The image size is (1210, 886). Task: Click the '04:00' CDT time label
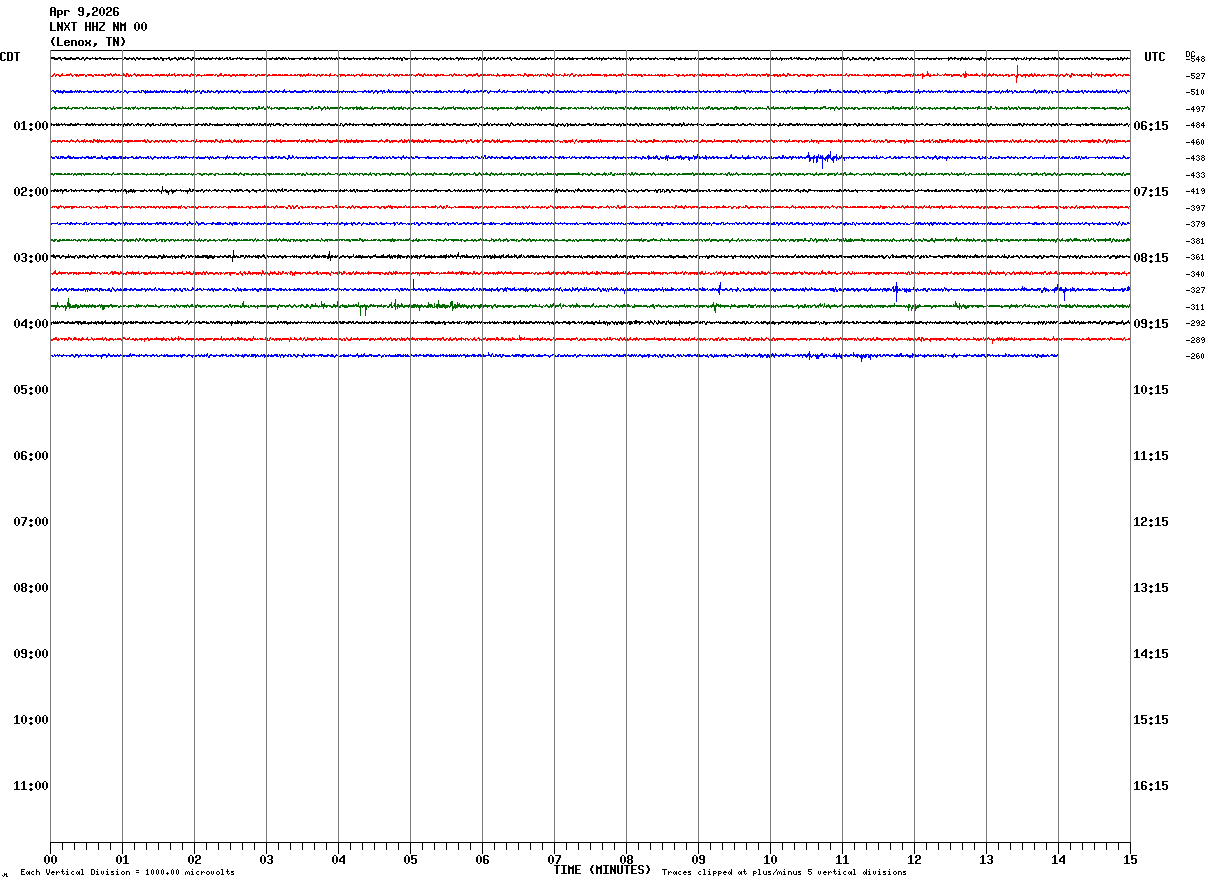pyautogui.click(x=31, y=324)
